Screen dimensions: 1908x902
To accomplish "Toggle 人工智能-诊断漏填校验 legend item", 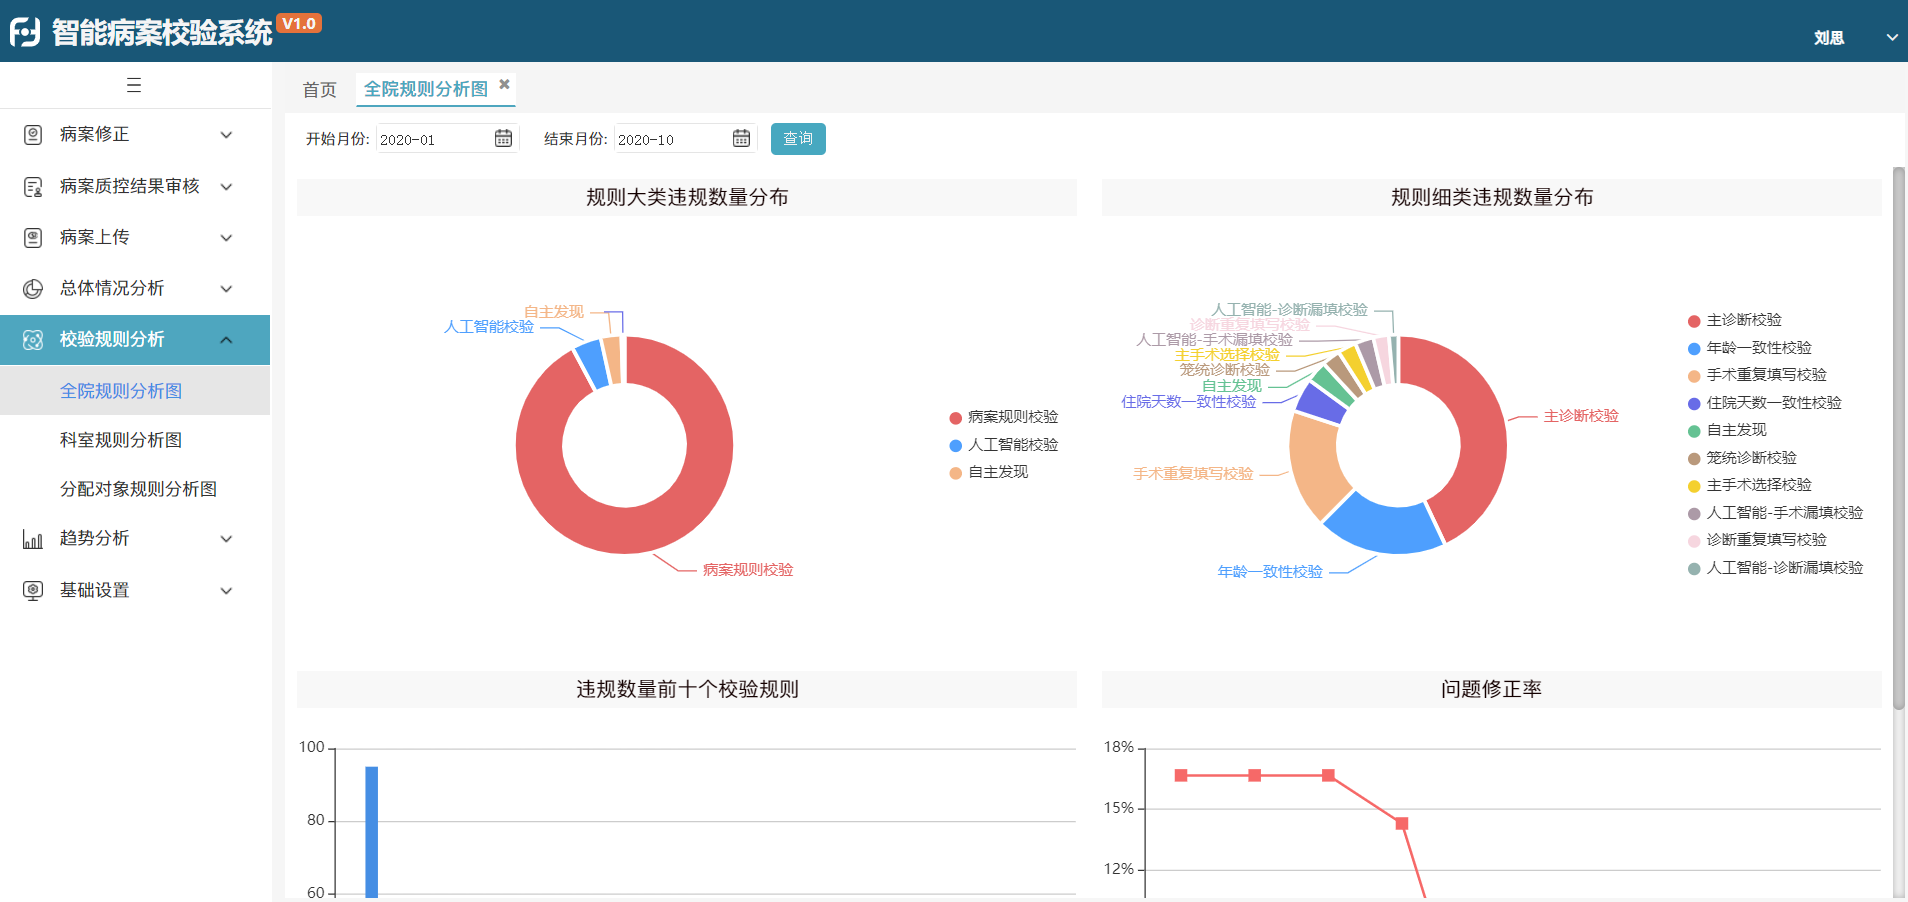I will pos(1776,568).
